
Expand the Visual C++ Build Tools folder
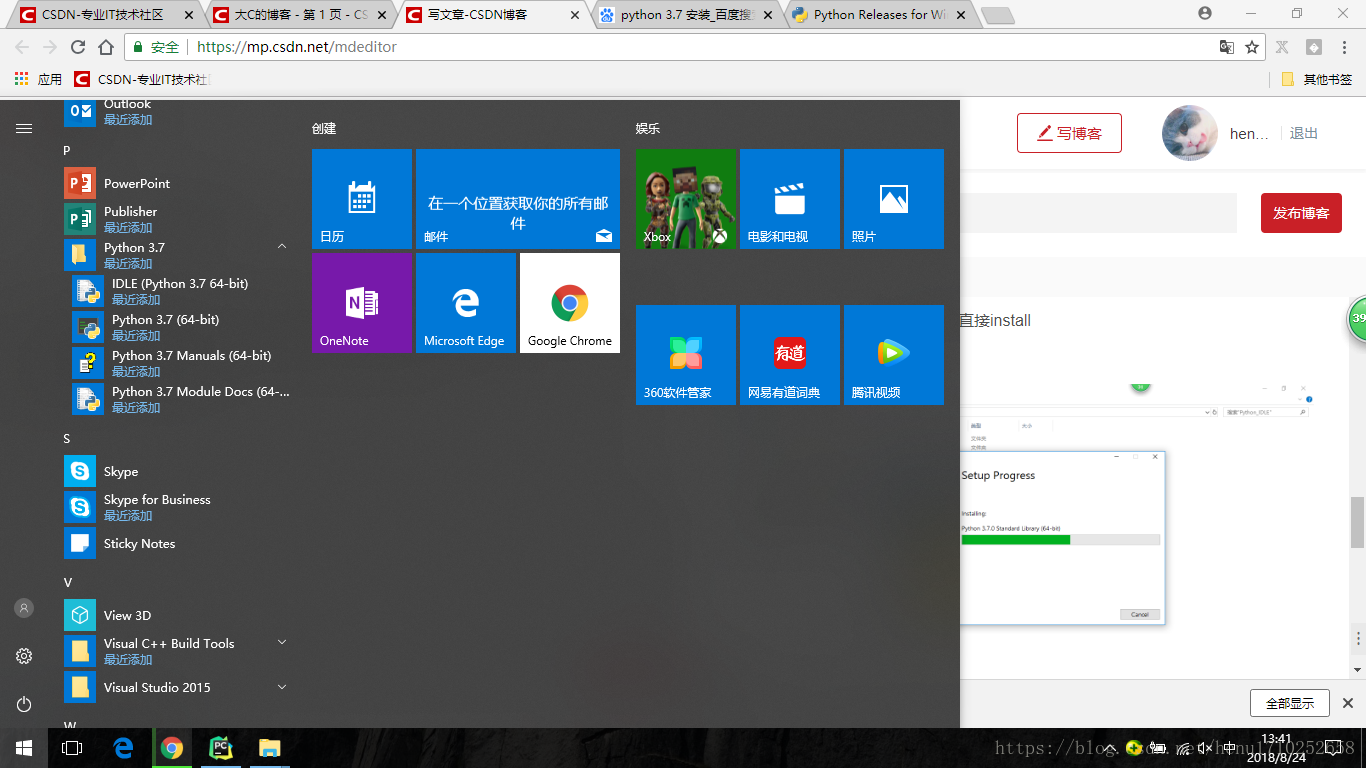click(282, 642)
